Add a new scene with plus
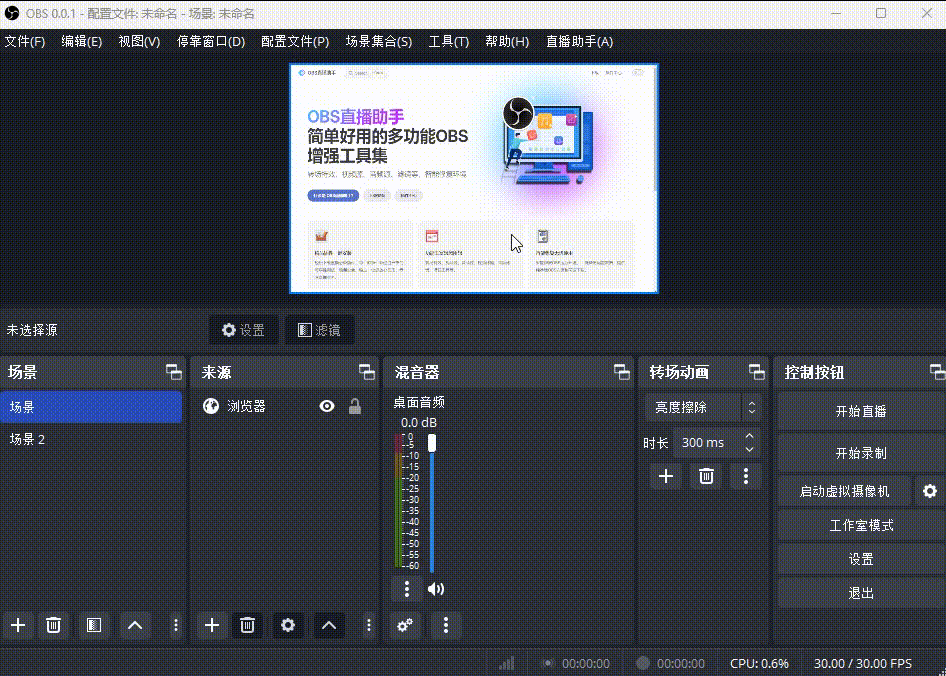Viewport: 946px width, 676px height. tap(18, 625)
